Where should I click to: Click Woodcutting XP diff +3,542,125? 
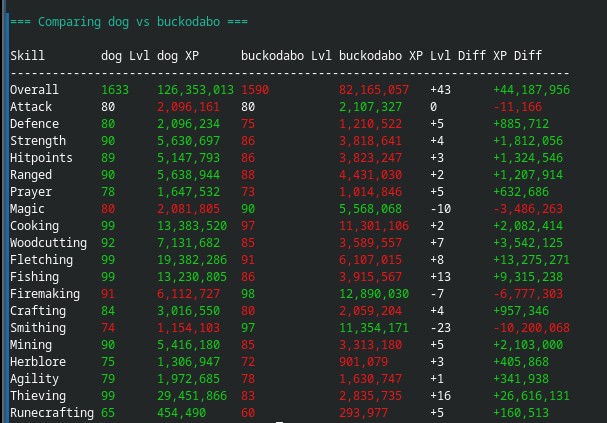528,243
